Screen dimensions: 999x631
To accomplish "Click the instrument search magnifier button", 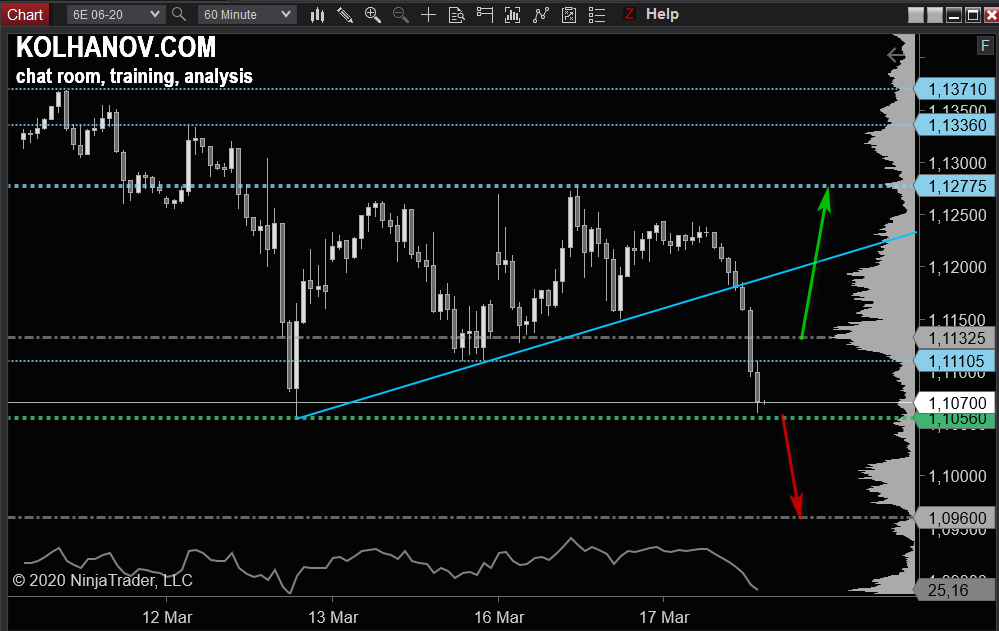I will click(178, 14).
